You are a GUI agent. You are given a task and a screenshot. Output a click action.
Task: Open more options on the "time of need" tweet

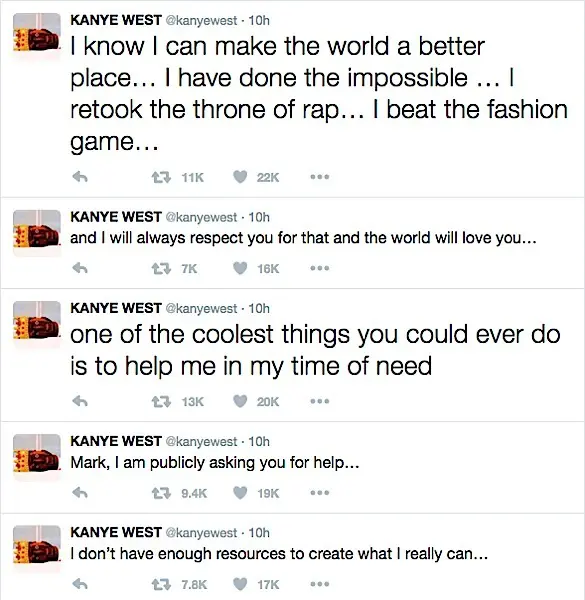(320, 401)
